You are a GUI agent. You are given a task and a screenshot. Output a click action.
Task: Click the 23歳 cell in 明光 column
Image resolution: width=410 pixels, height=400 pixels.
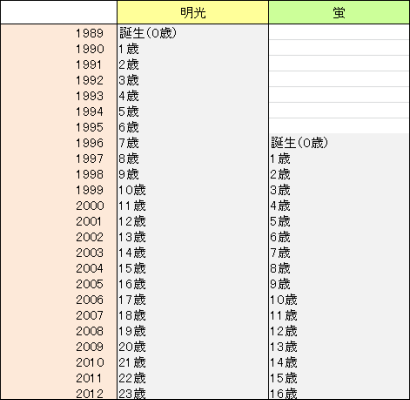[193, 394]
